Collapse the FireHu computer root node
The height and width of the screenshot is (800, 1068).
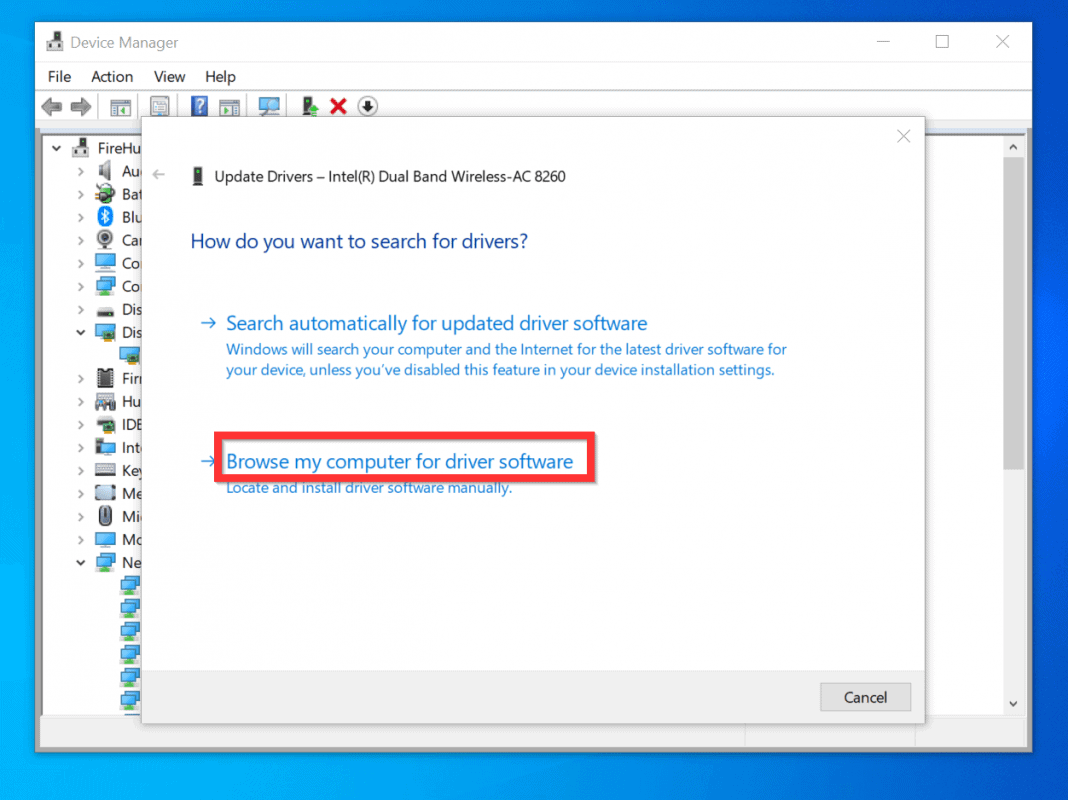click(57, 148)
